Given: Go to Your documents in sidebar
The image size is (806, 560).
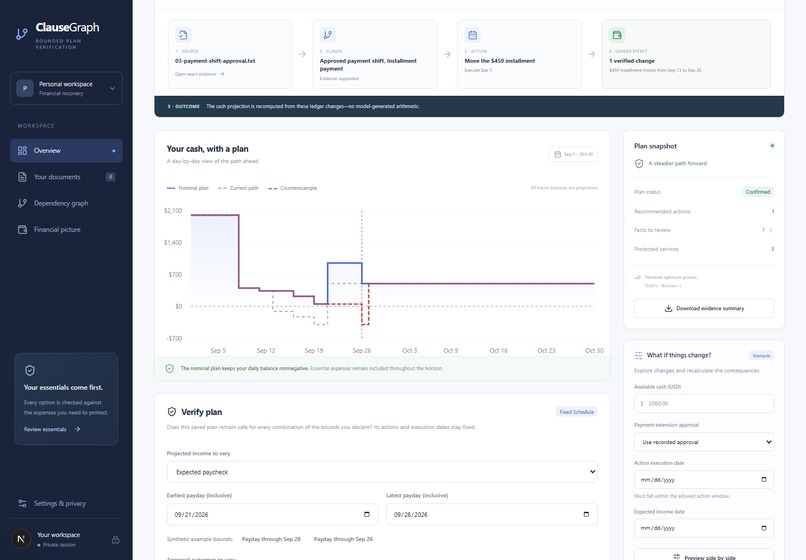Looking at the screenshot, I should click(x=66, y=177).
